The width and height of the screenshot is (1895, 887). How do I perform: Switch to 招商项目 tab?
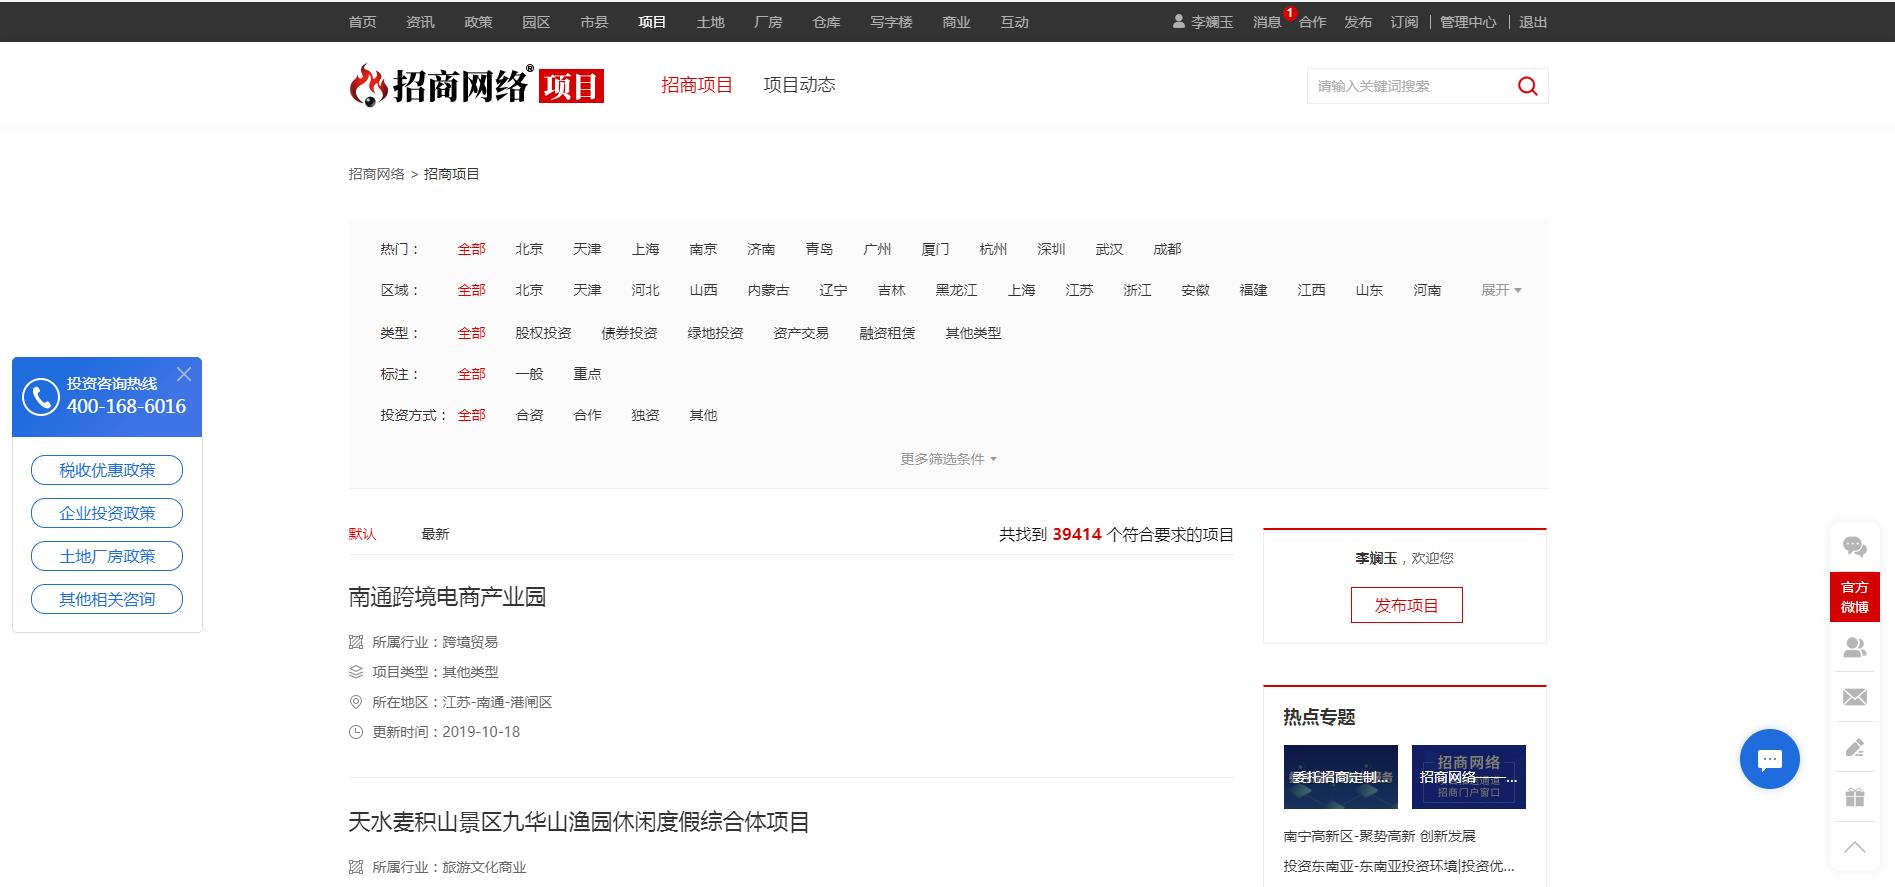(x=697, y=85)
